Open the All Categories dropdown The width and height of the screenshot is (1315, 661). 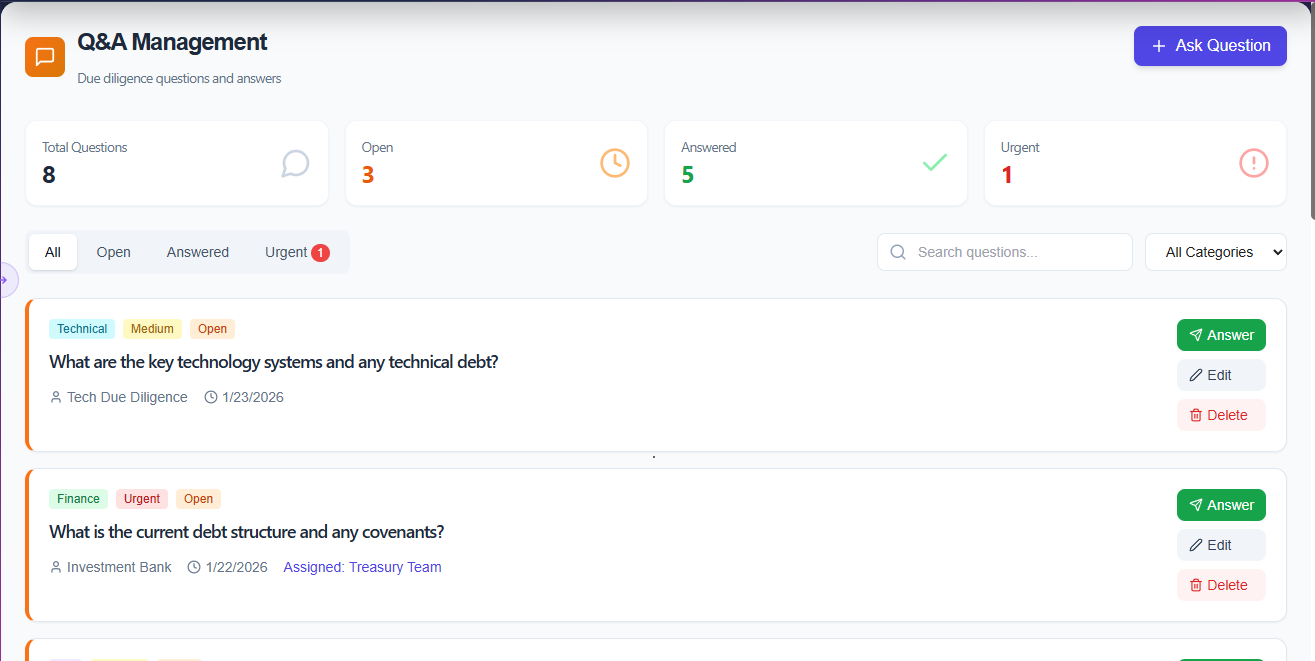(x=1215, y=252)
